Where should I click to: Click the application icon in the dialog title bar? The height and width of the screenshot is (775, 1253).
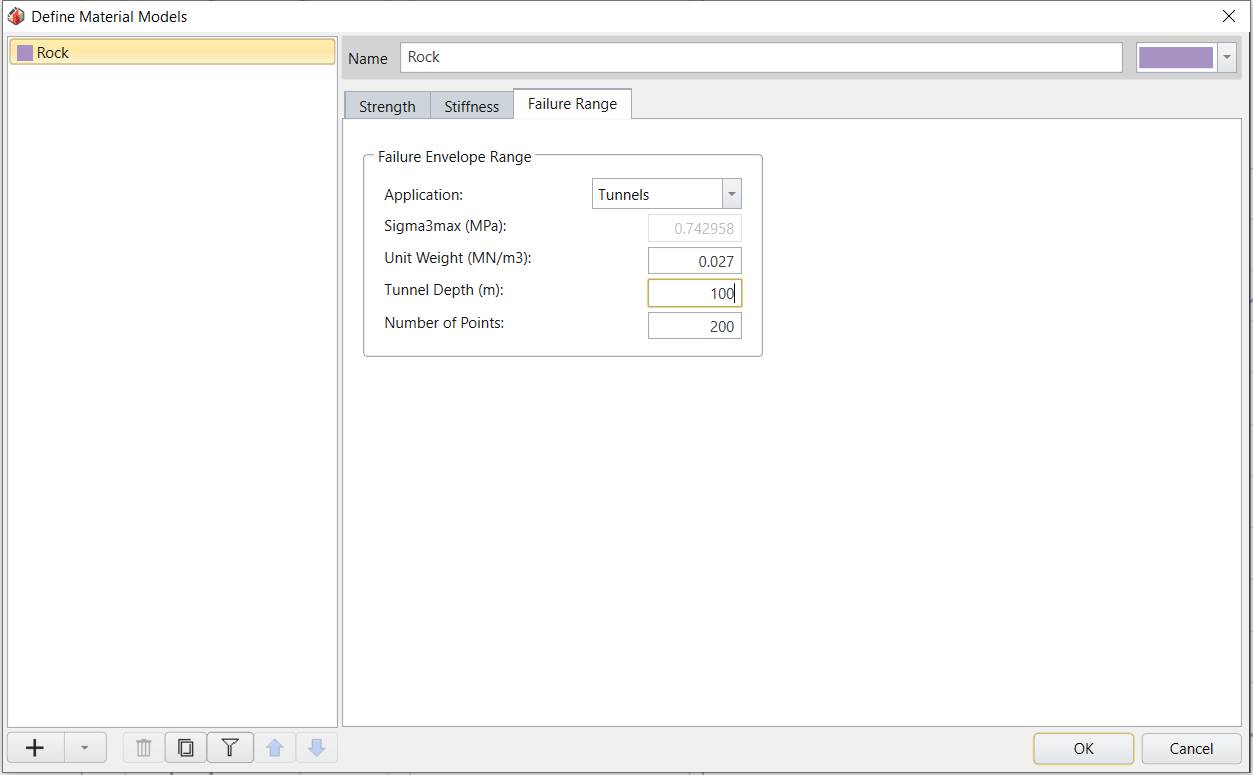14,15
